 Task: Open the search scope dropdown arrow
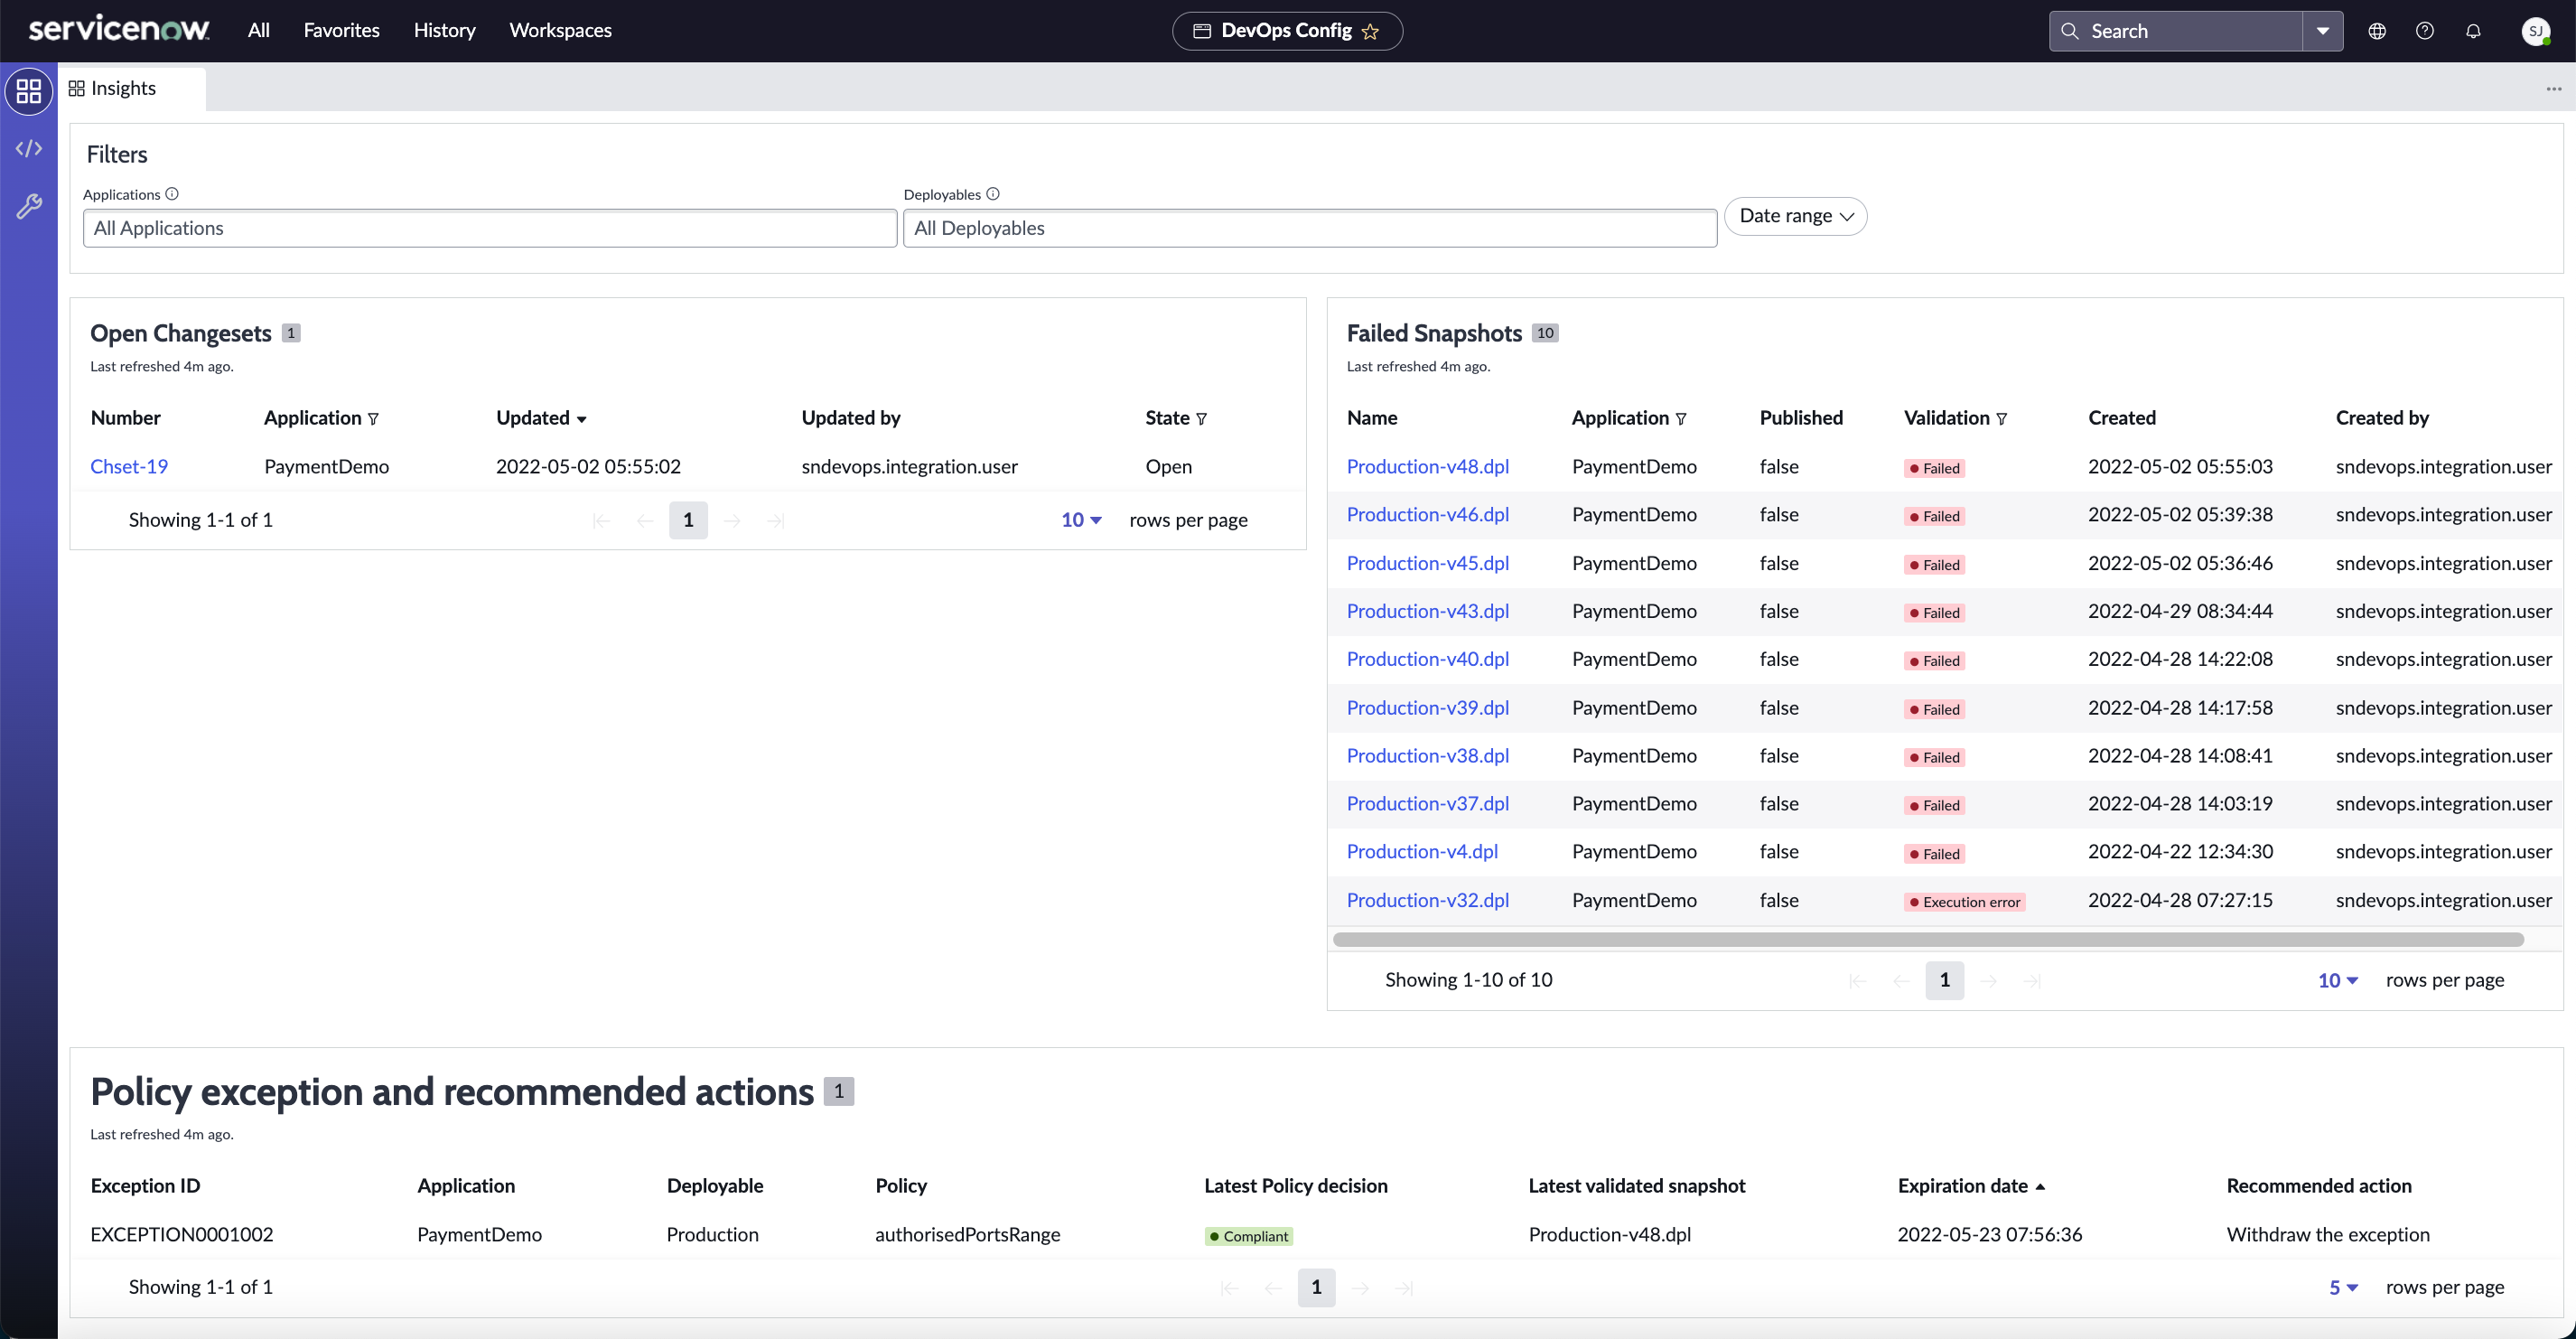pos(2323,31)
